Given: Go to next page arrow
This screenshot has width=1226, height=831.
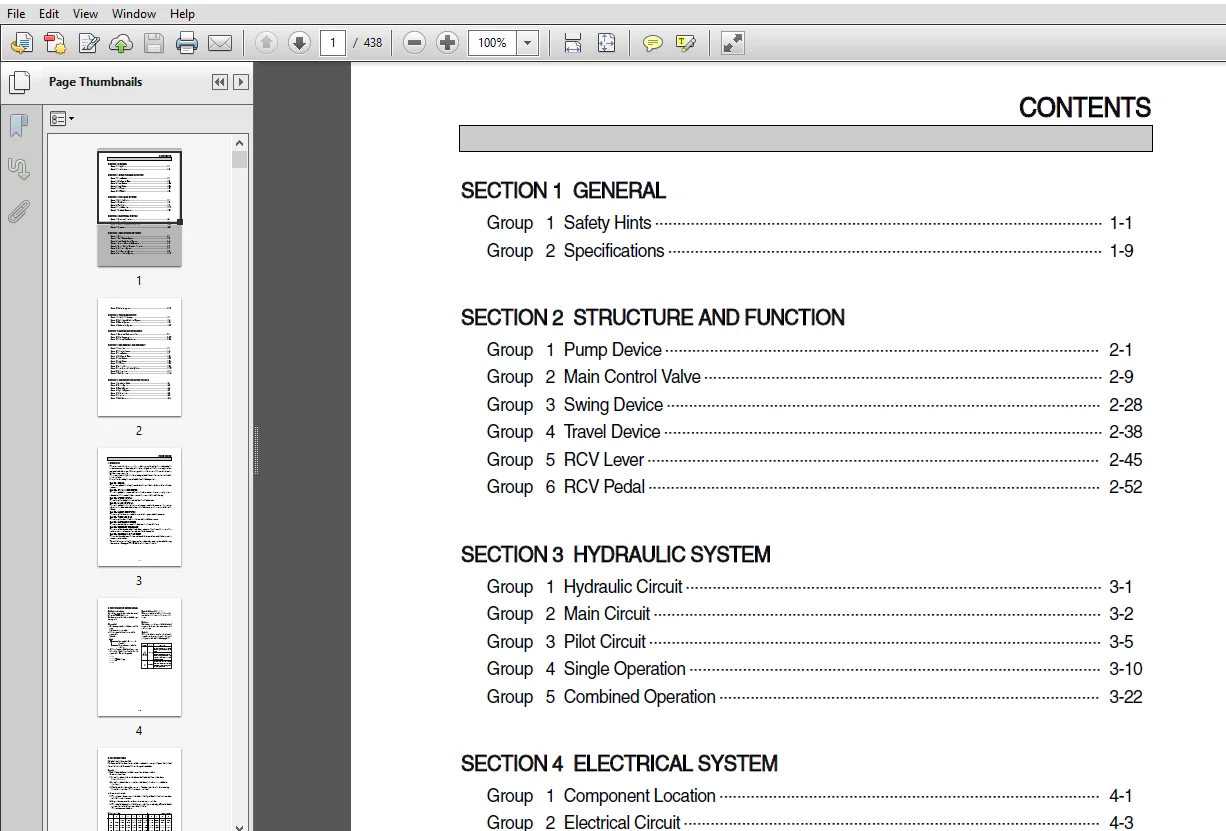Looking at the screenshot, I should tap(299, 43).
